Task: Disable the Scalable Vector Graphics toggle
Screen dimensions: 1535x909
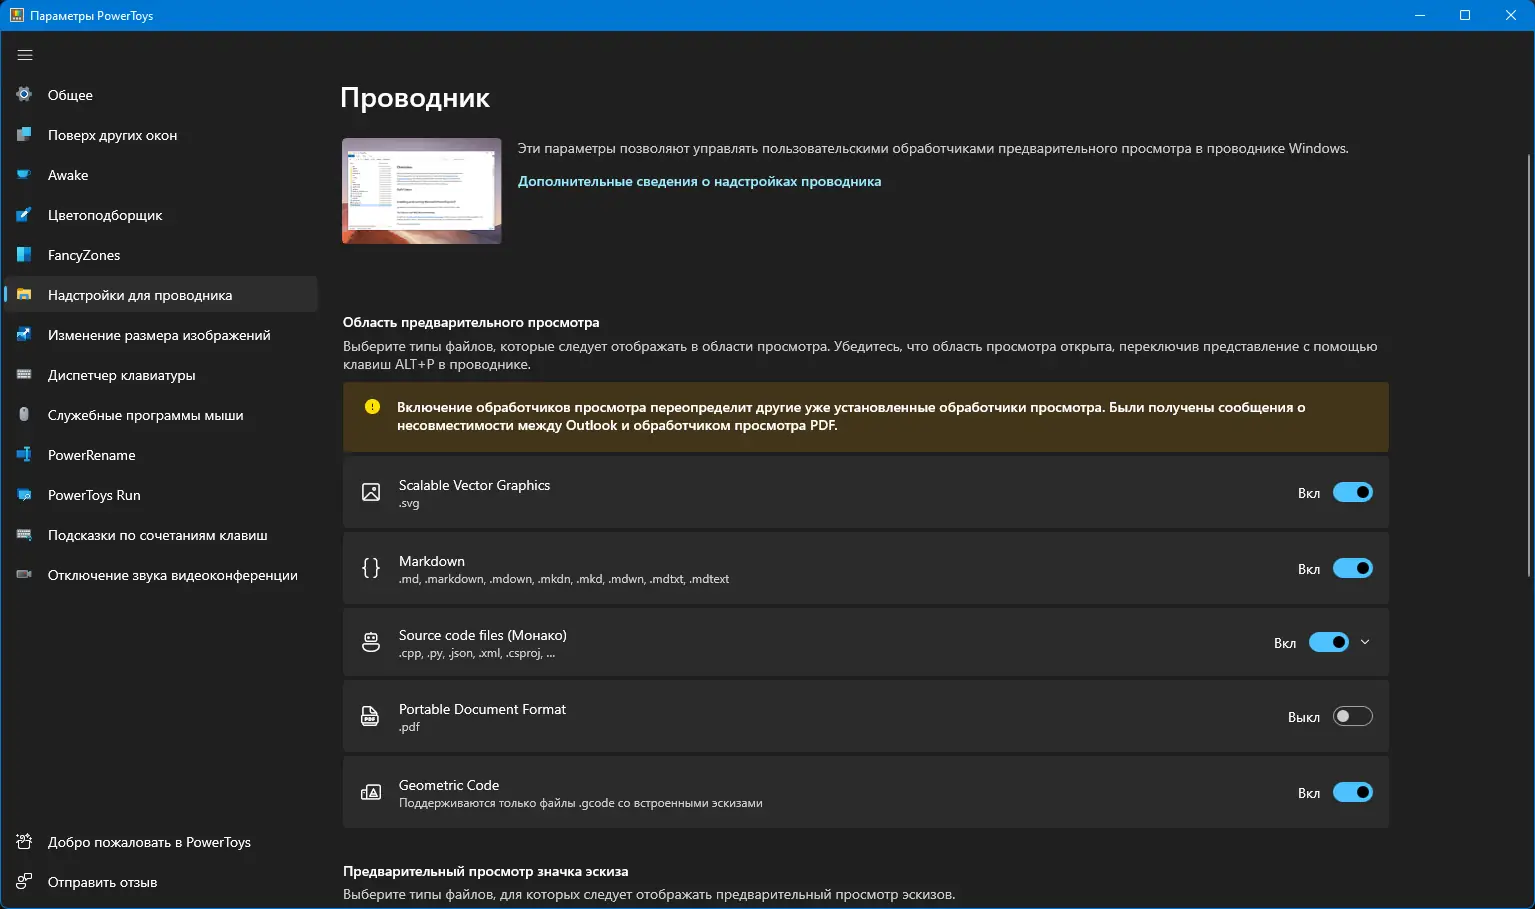Action: [x=1353, y=492]
